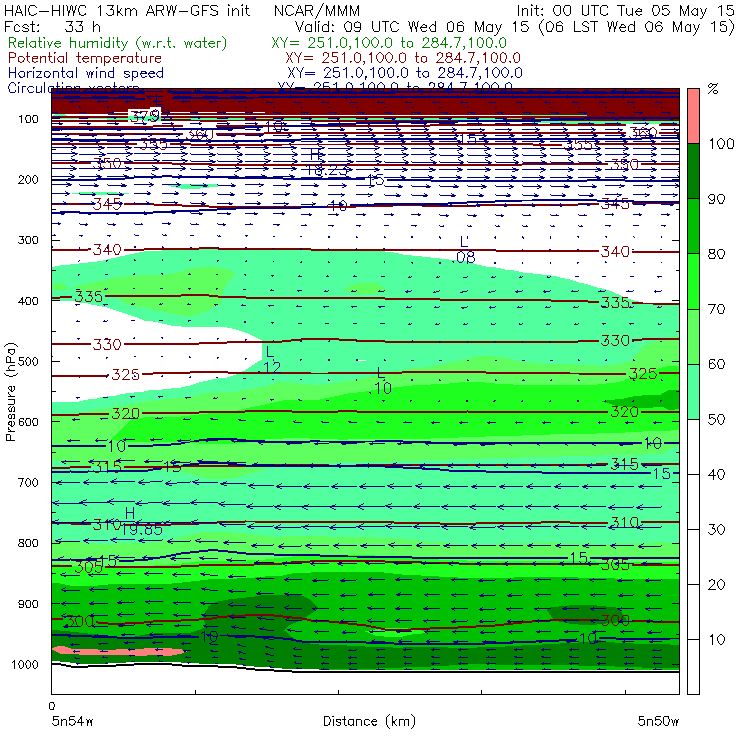Select the 80–90% green colorbar segment

(693, 226)
